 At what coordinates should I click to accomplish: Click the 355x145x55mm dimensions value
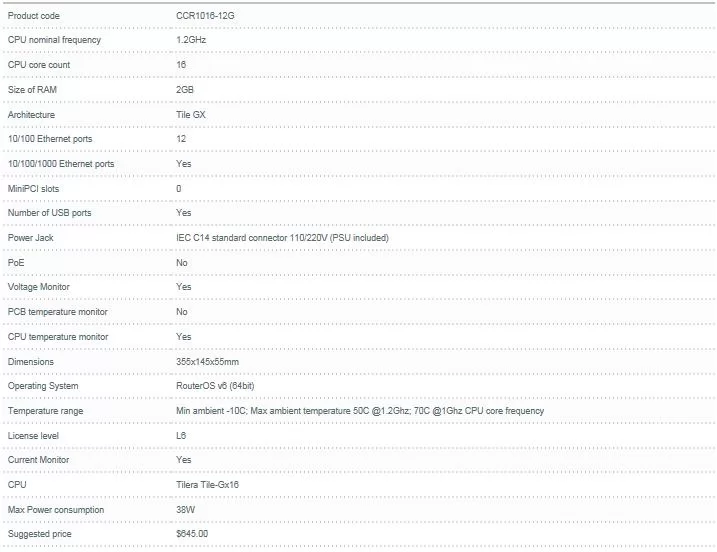pos(207,362)
